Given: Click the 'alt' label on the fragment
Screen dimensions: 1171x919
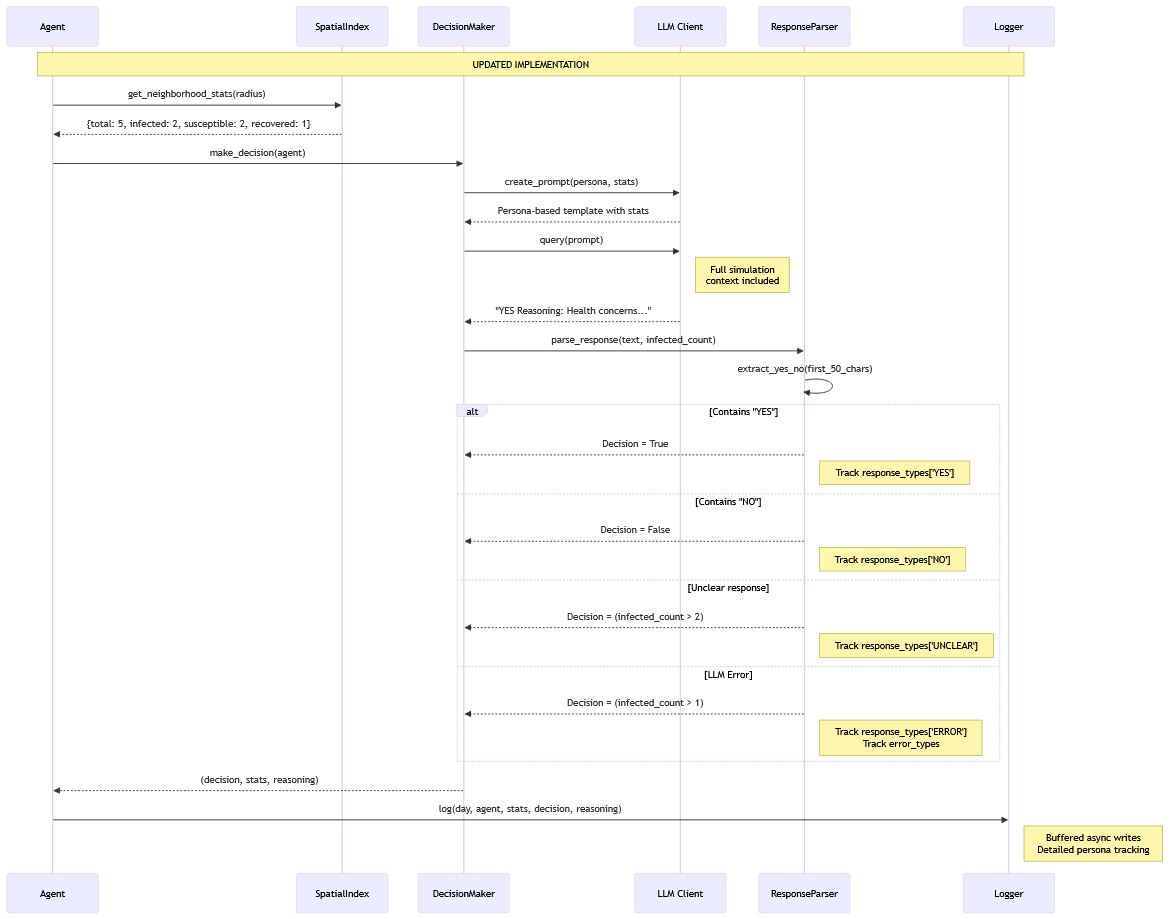Looking at the screenshot, I should click(472, 411).
